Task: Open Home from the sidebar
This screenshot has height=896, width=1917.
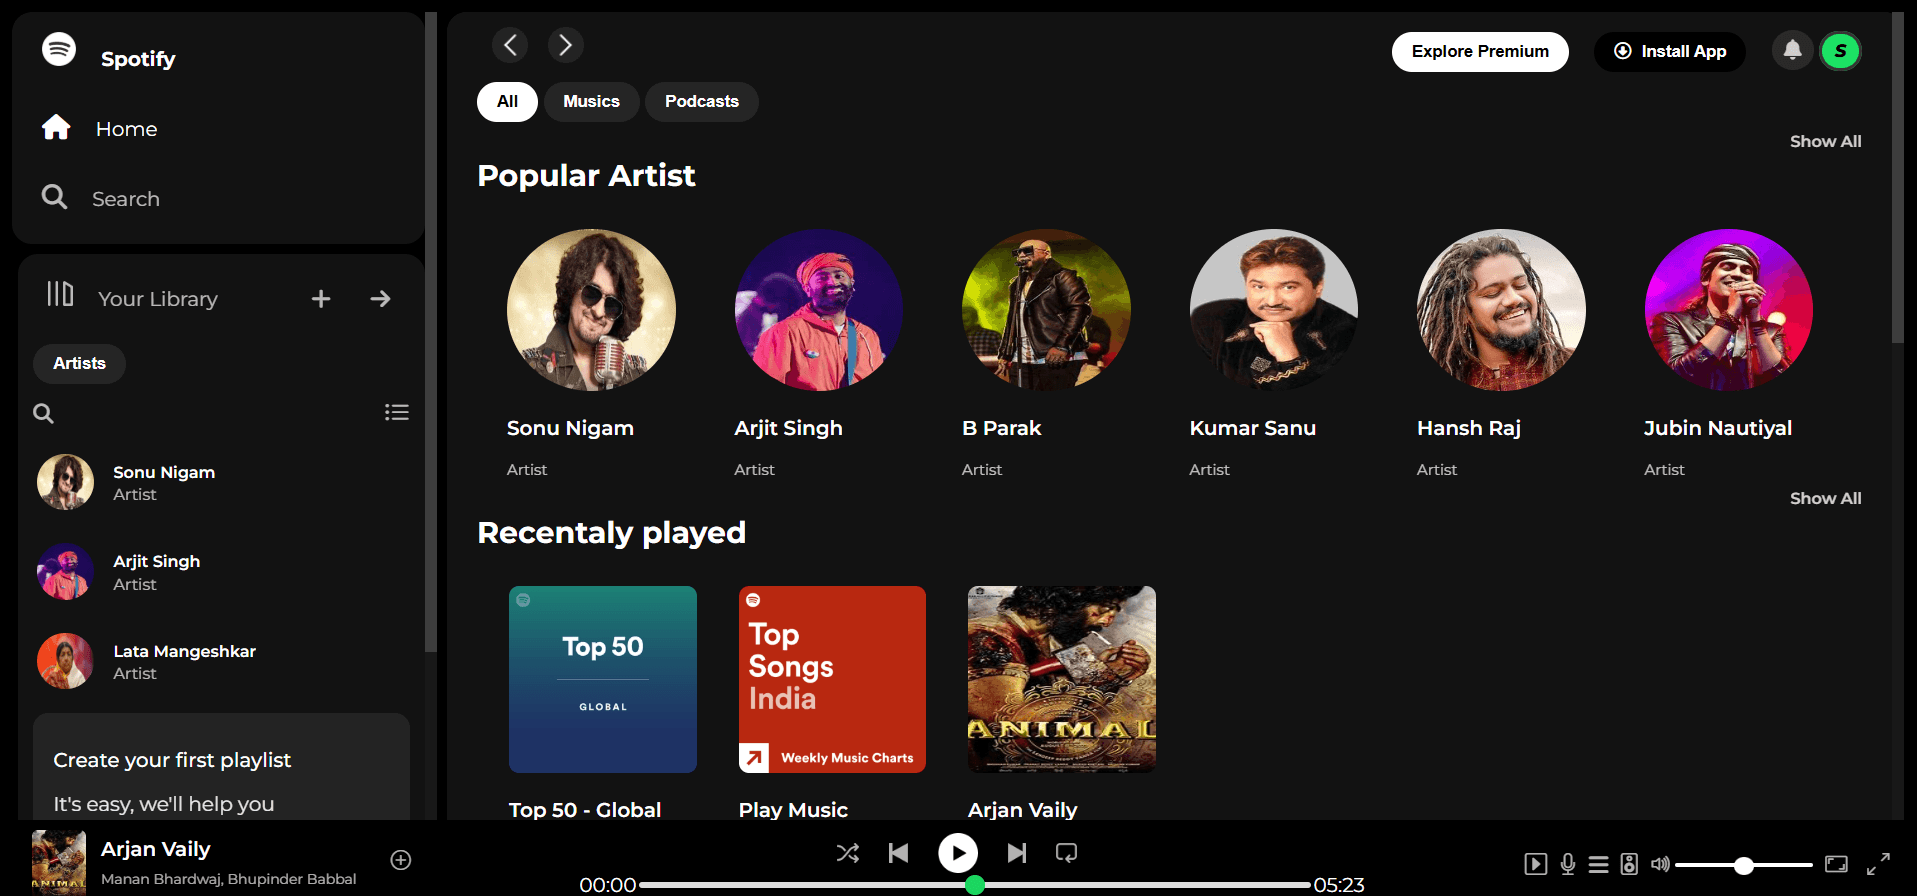Action: tap(100, 128)
